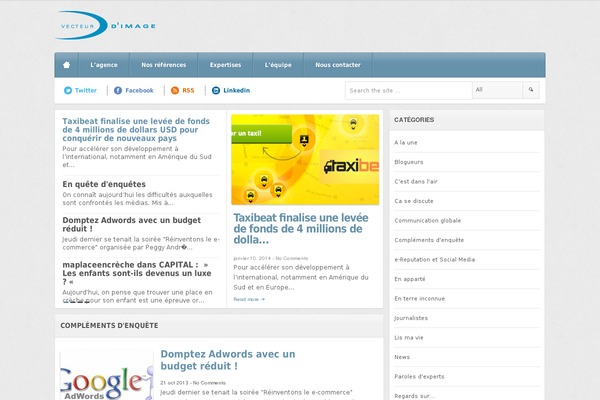This screenshot has height=400, width=600.
Task: Click the COMPLÉMENTS D'ENQUÊTE section heading
Action: pyautogui.click(x=109, y=325)
